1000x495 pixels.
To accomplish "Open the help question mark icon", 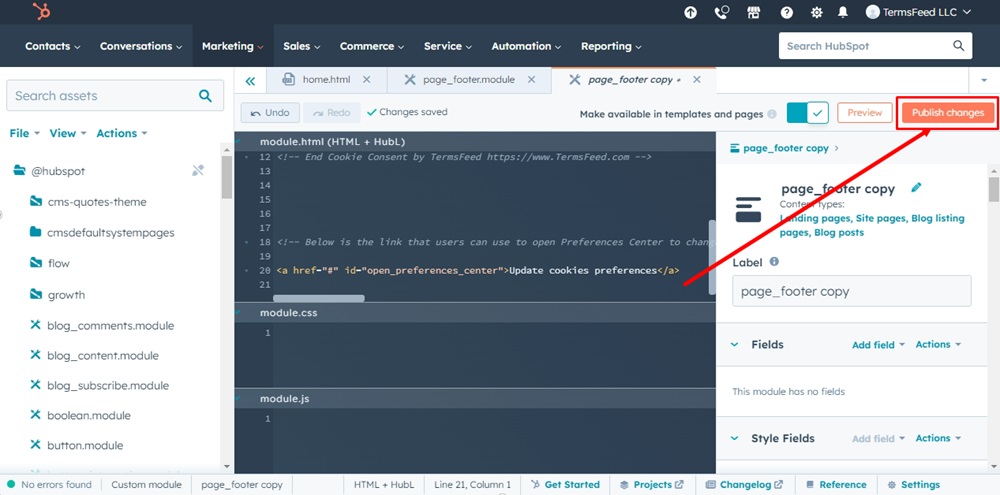I will [x=787, y=12].
